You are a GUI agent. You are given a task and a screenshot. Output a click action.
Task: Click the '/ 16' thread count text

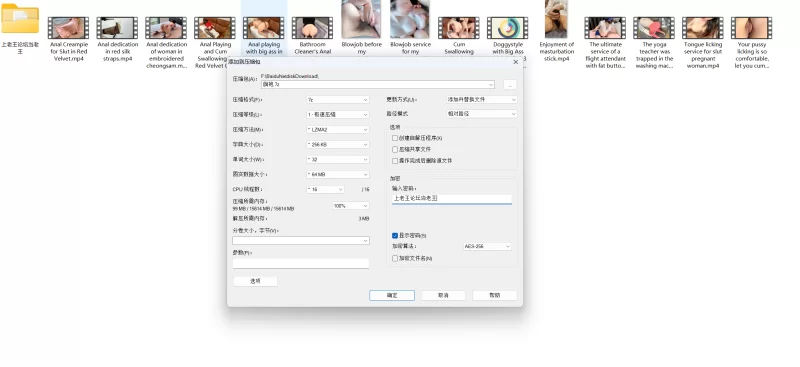click(365, 189)
